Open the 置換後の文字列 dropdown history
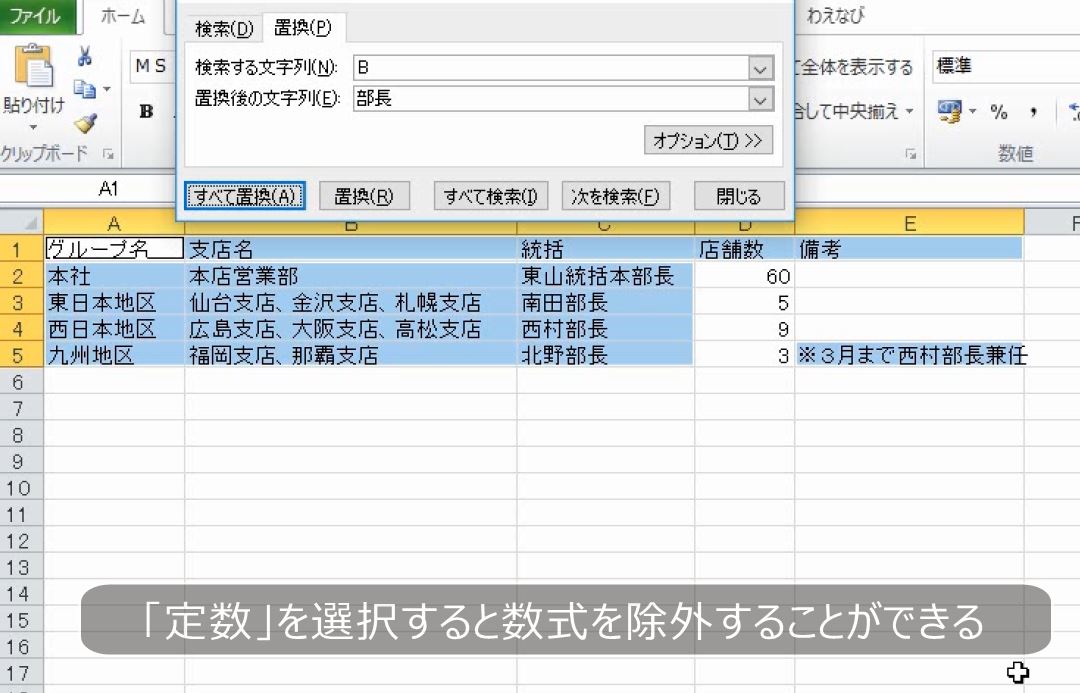The width and height of the screenshot is (1080, 693). (x=763, y=100)
